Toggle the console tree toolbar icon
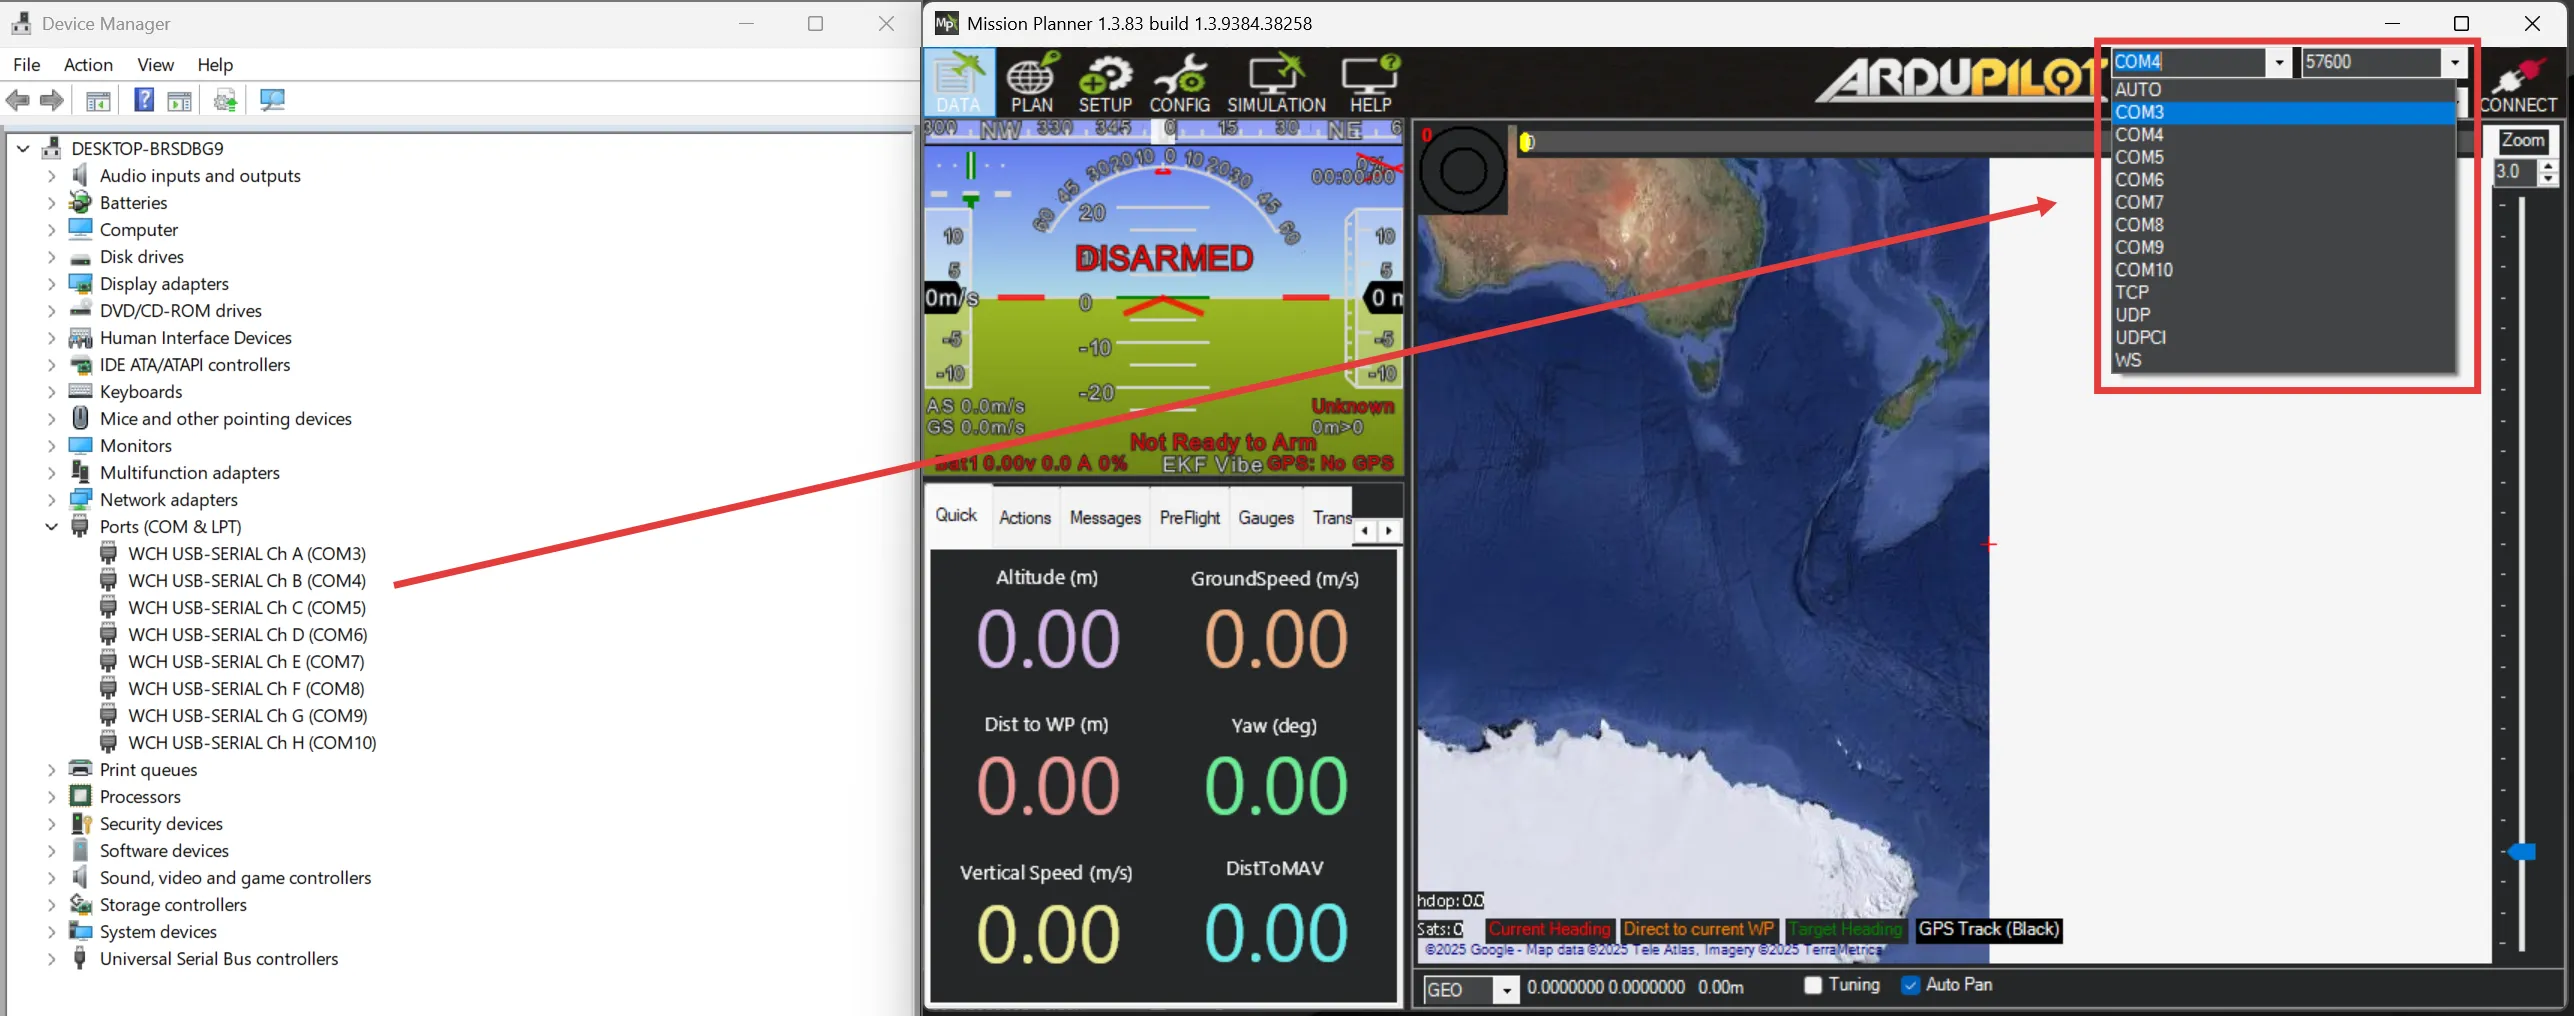 pyautogui.click(x=98, y=100)
